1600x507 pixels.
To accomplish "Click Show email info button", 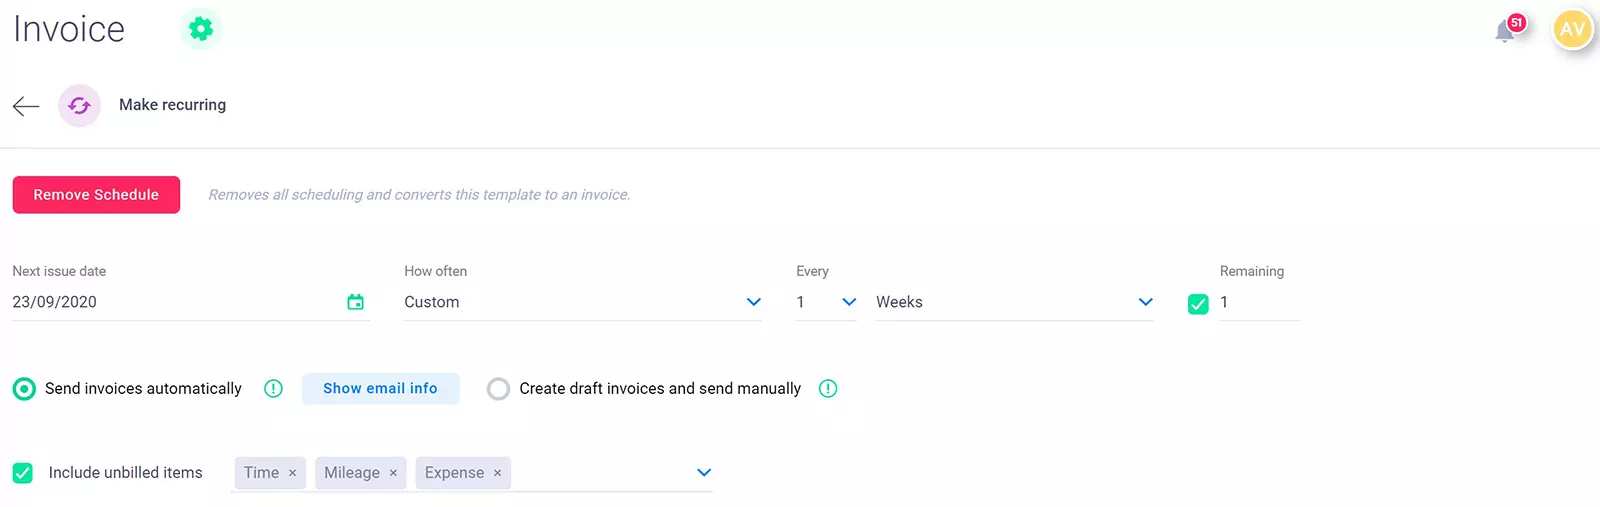I will point(380,389).
